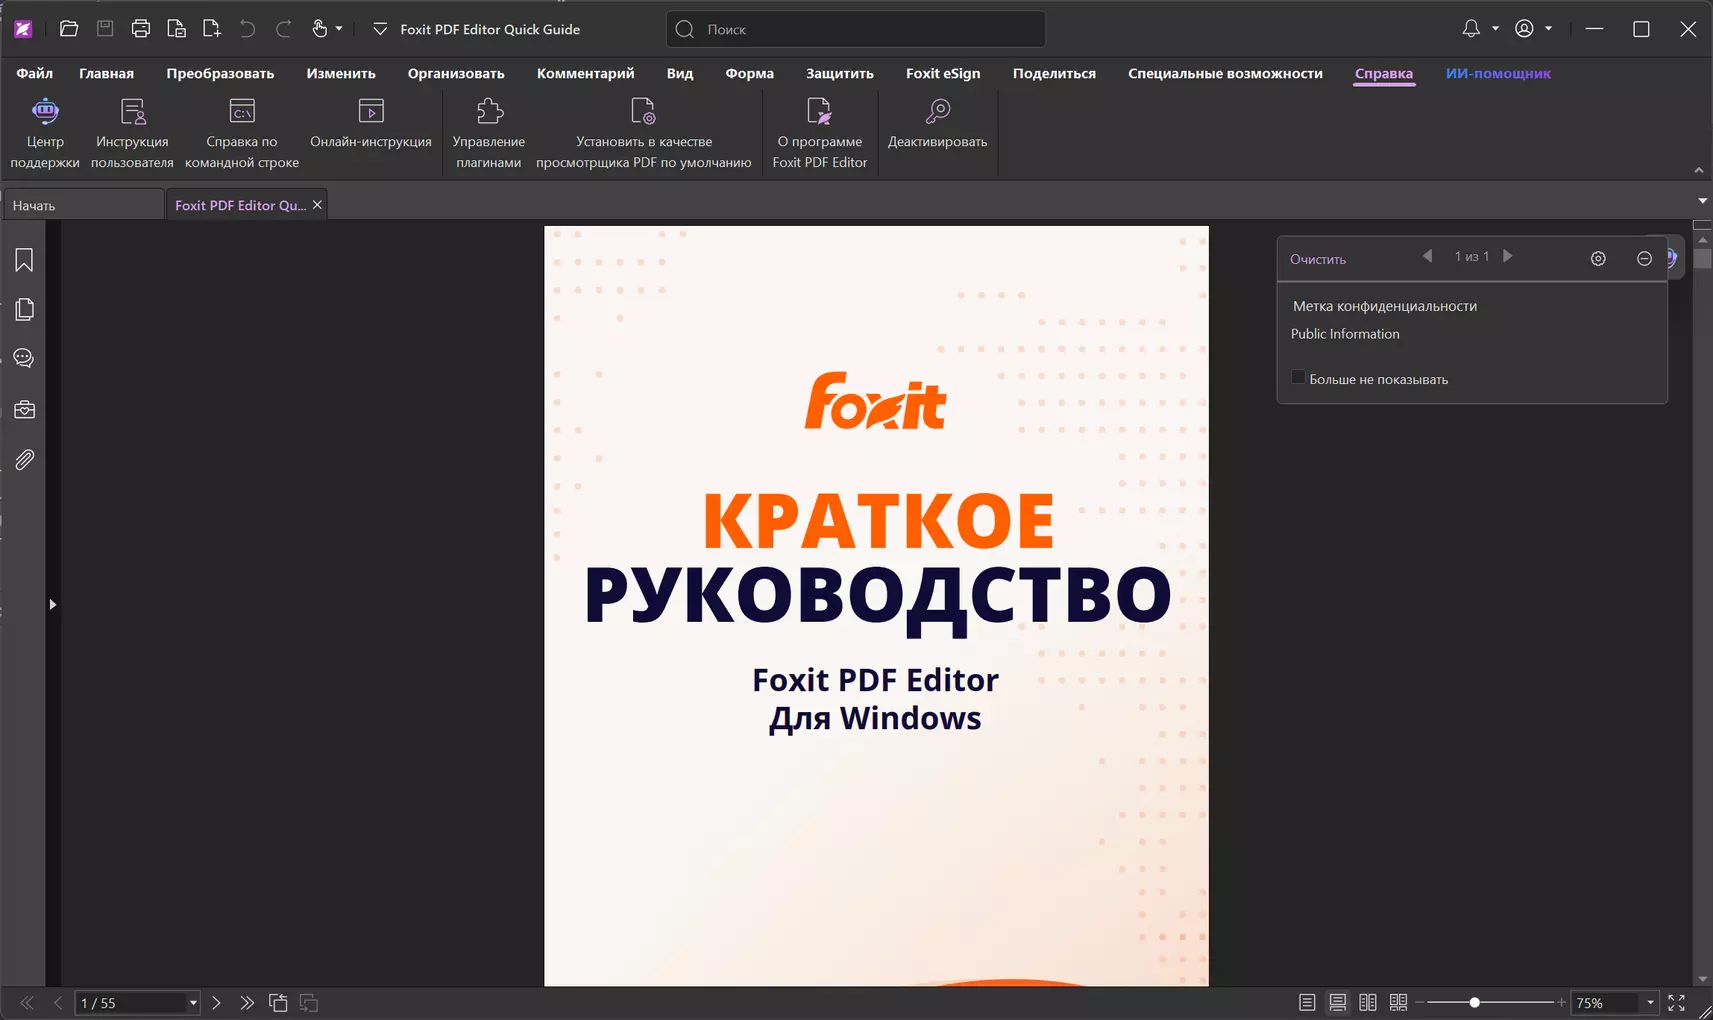Switch to single page view mode

click(x=1306, y=1002)
